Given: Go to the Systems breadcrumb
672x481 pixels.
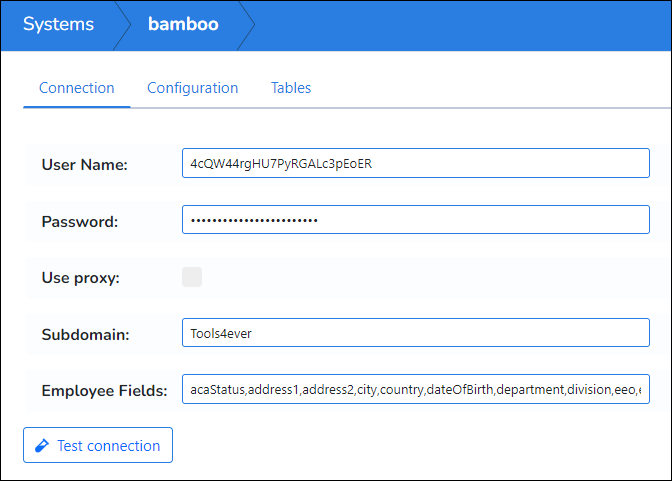Looking at the screenshot, I should [x=58, y=24].
